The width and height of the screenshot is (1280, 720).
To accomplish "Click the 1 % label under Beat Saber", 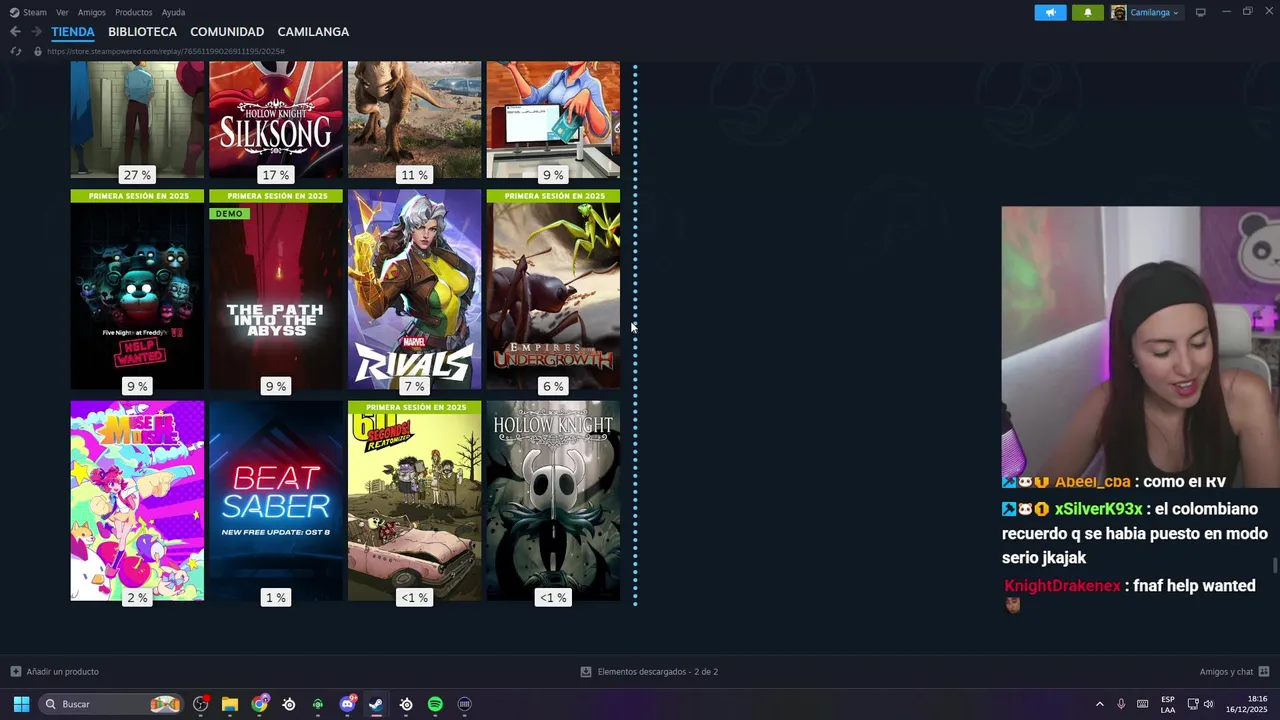I will [276, 597].
